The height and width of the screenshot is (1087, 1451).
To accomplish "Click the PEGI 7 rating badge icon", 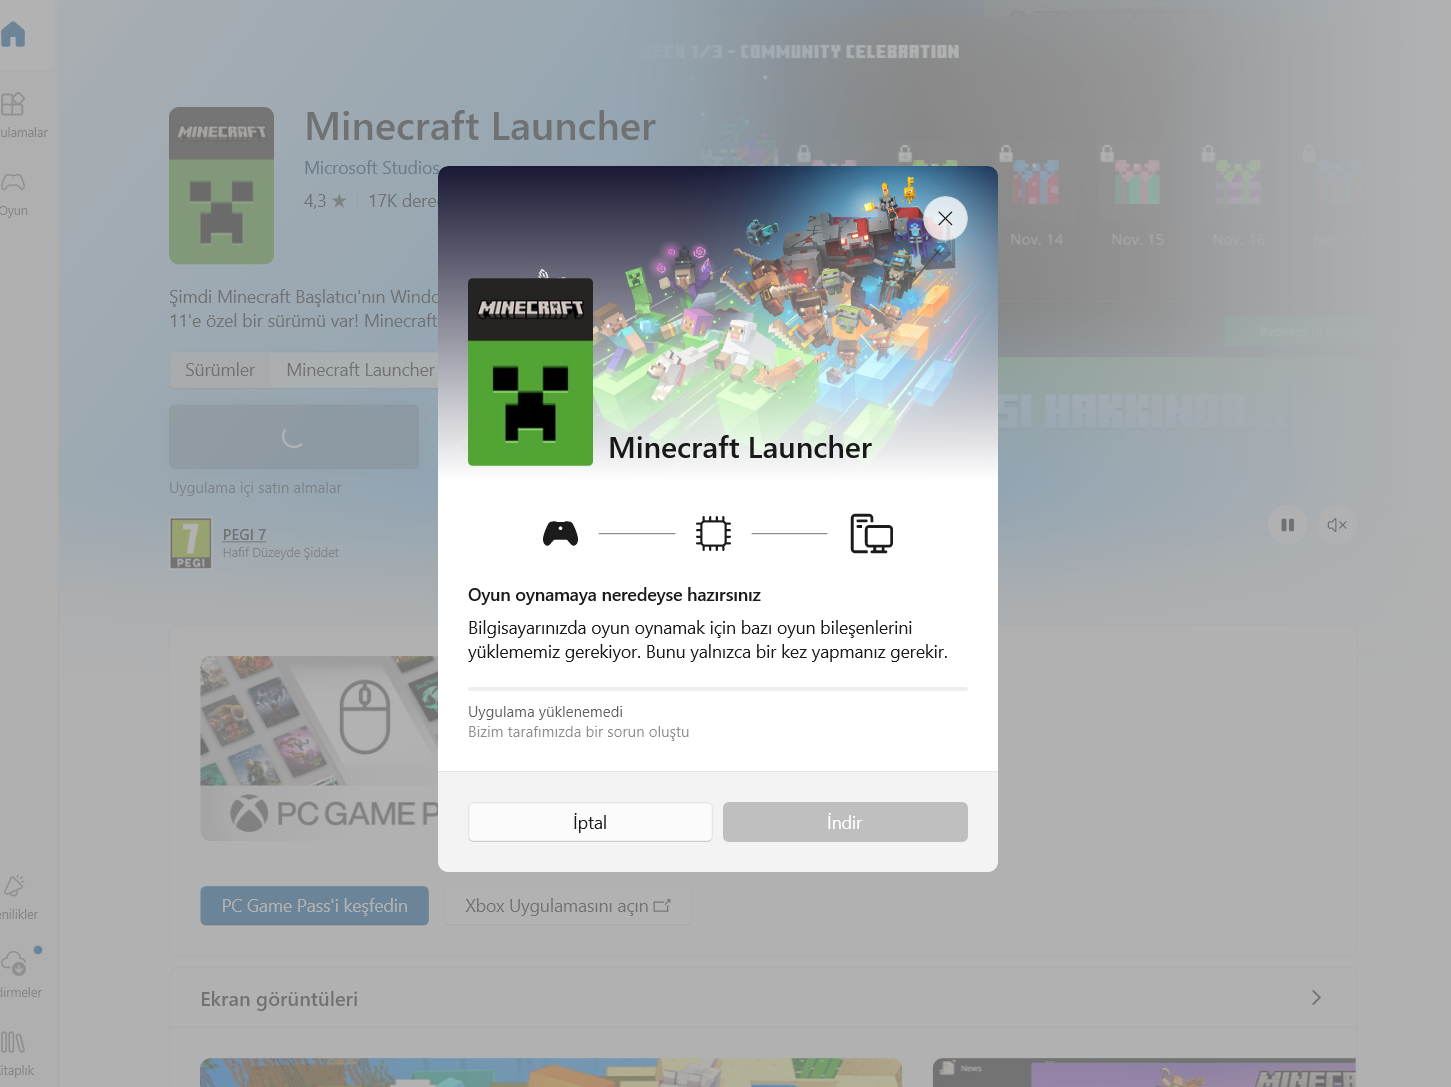I will 190,543.
